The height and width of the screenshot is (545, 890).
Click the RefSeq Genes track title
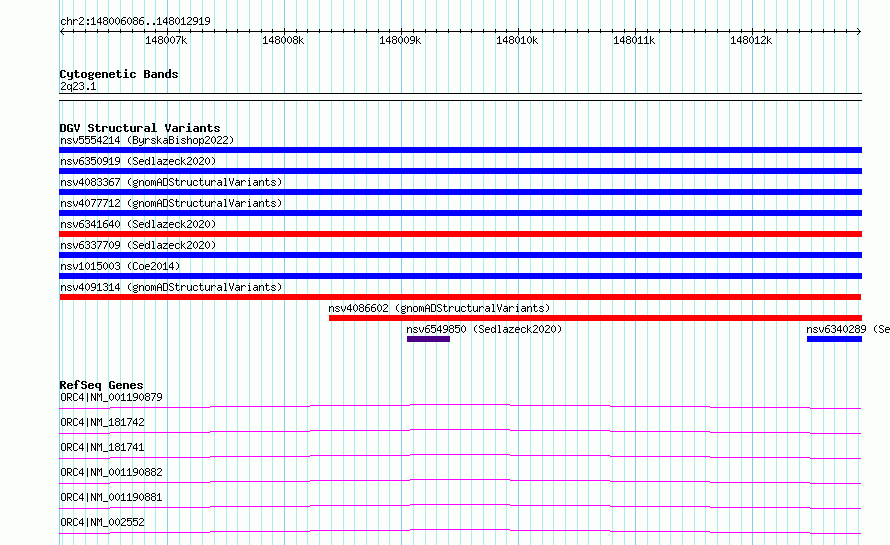pyautogui.click(x=101, y=385)
